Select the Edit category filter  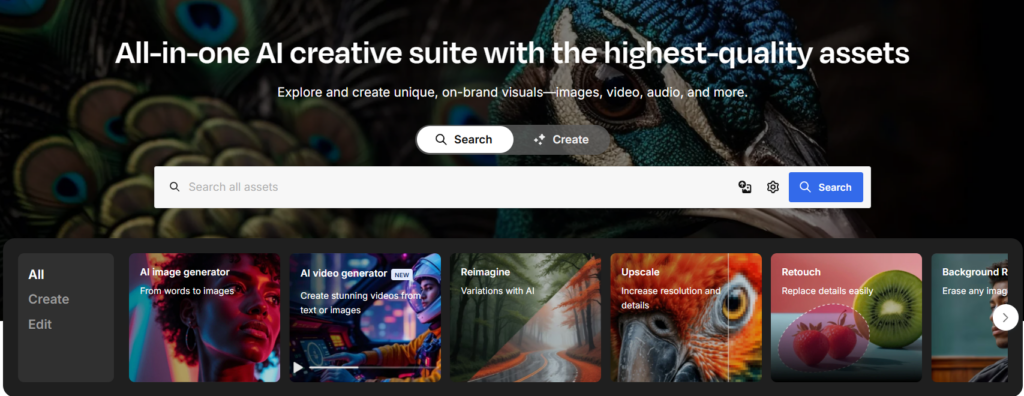coord(40,324)
